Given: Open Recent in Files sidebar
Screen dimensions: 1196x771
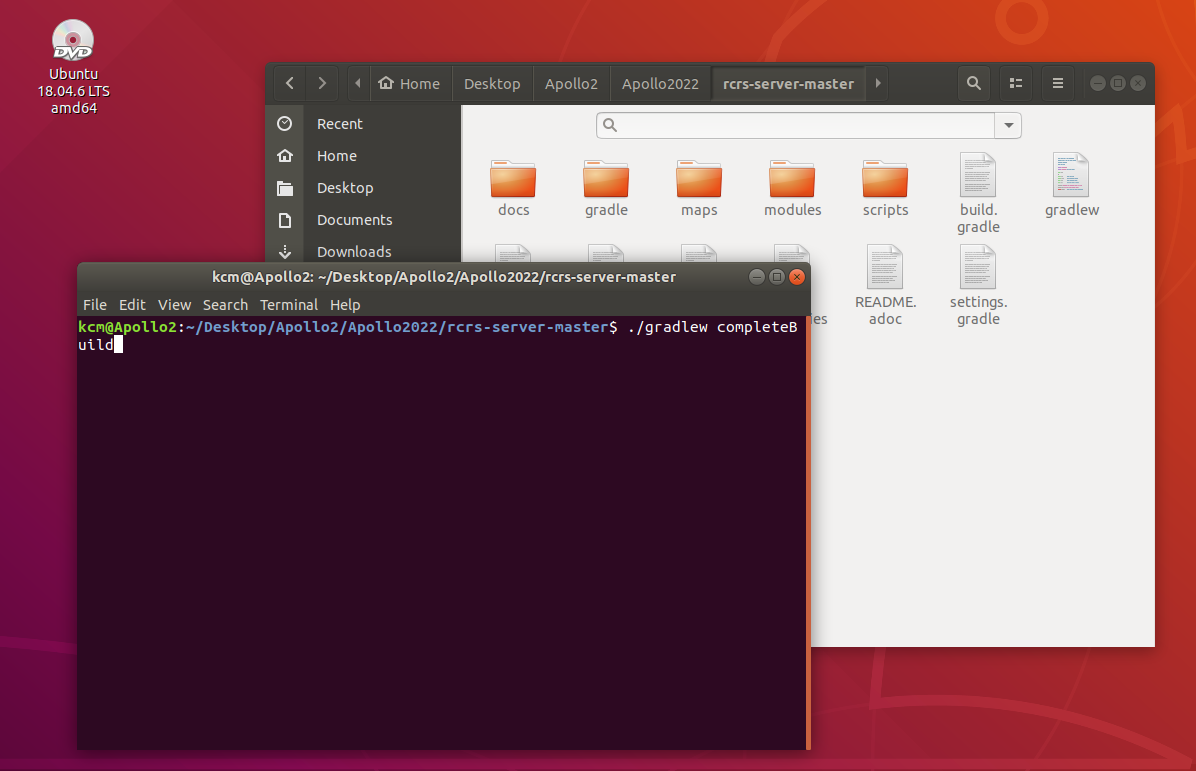Looking at the screenshot, I should [363, 124].
